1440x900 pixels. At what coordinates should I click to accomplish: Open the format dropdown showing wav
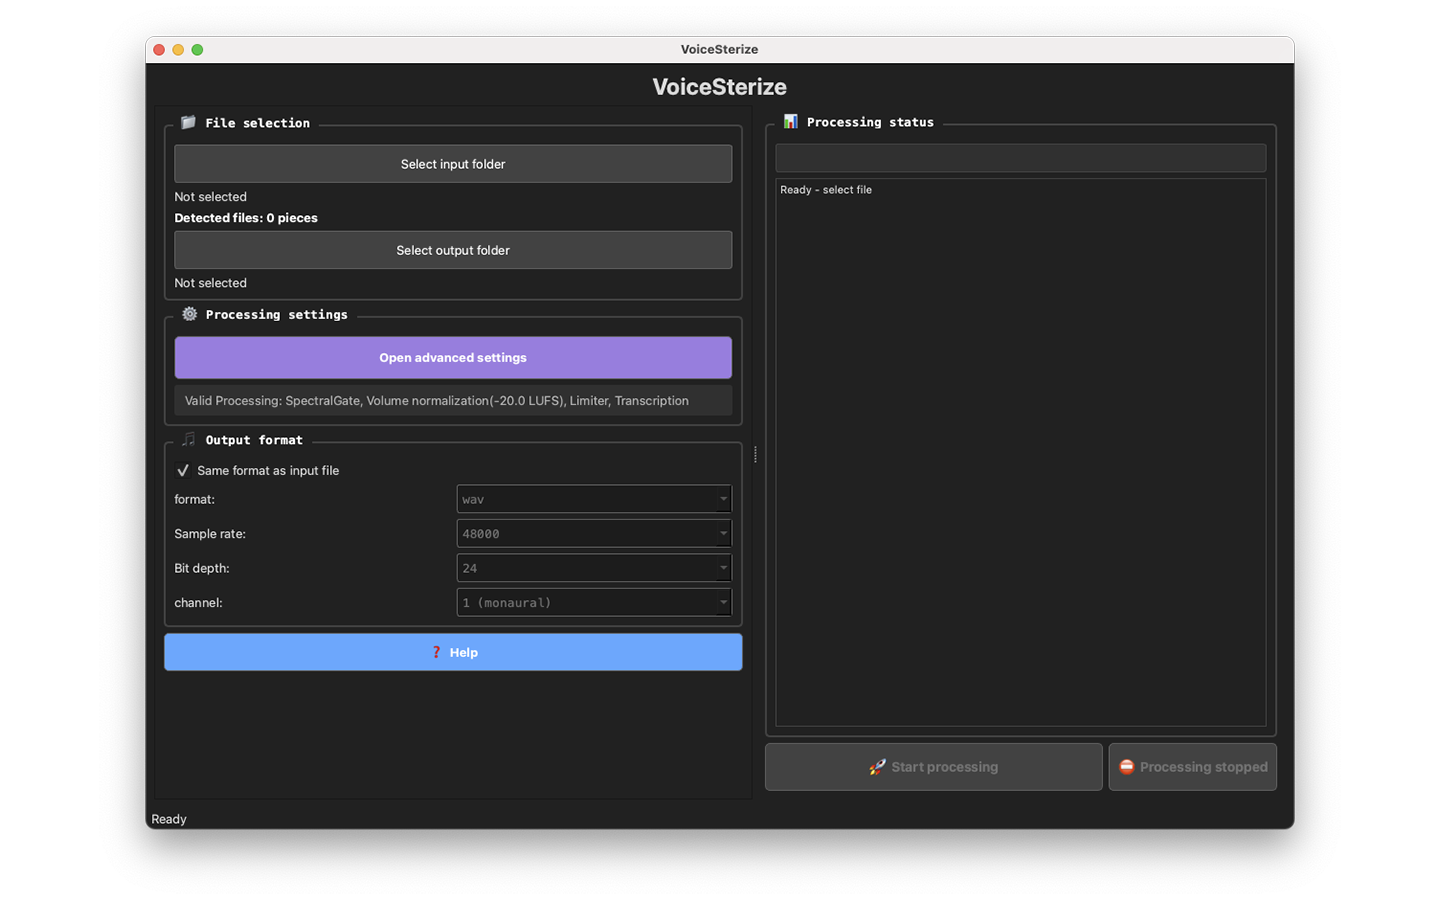pos(594,499)
